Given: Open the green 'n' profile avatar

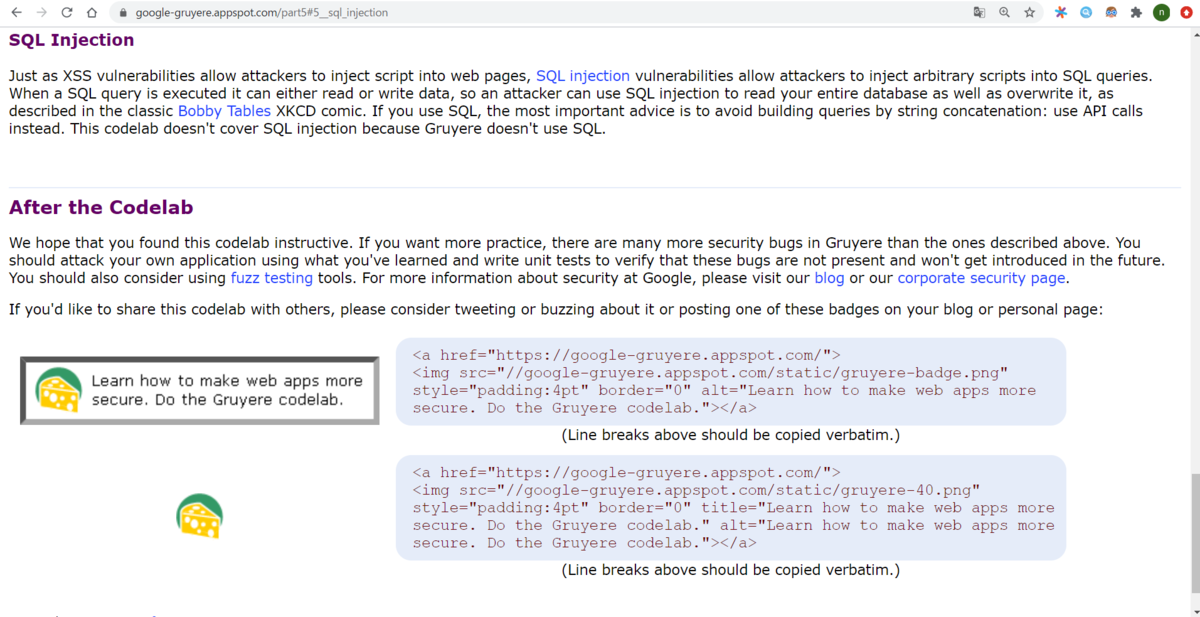Looking at the screenshot, I should [1161, 13].
